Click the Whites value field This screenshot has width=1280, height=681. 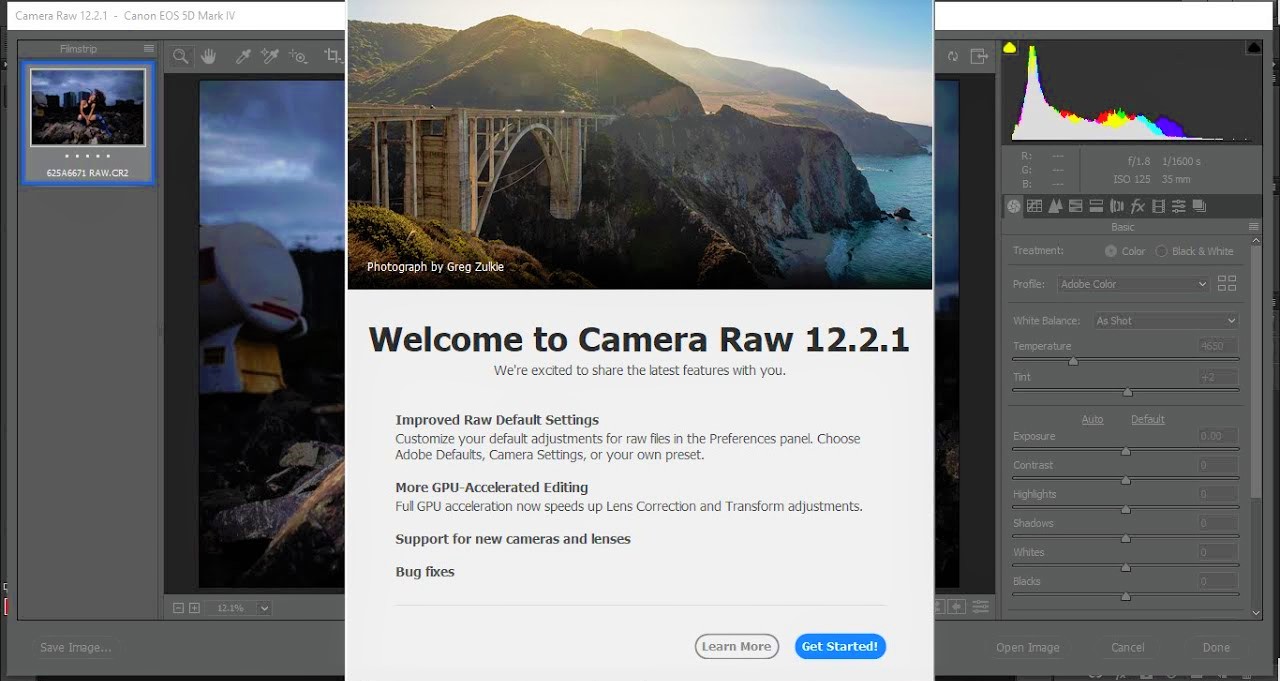(x=1218, y=552)
